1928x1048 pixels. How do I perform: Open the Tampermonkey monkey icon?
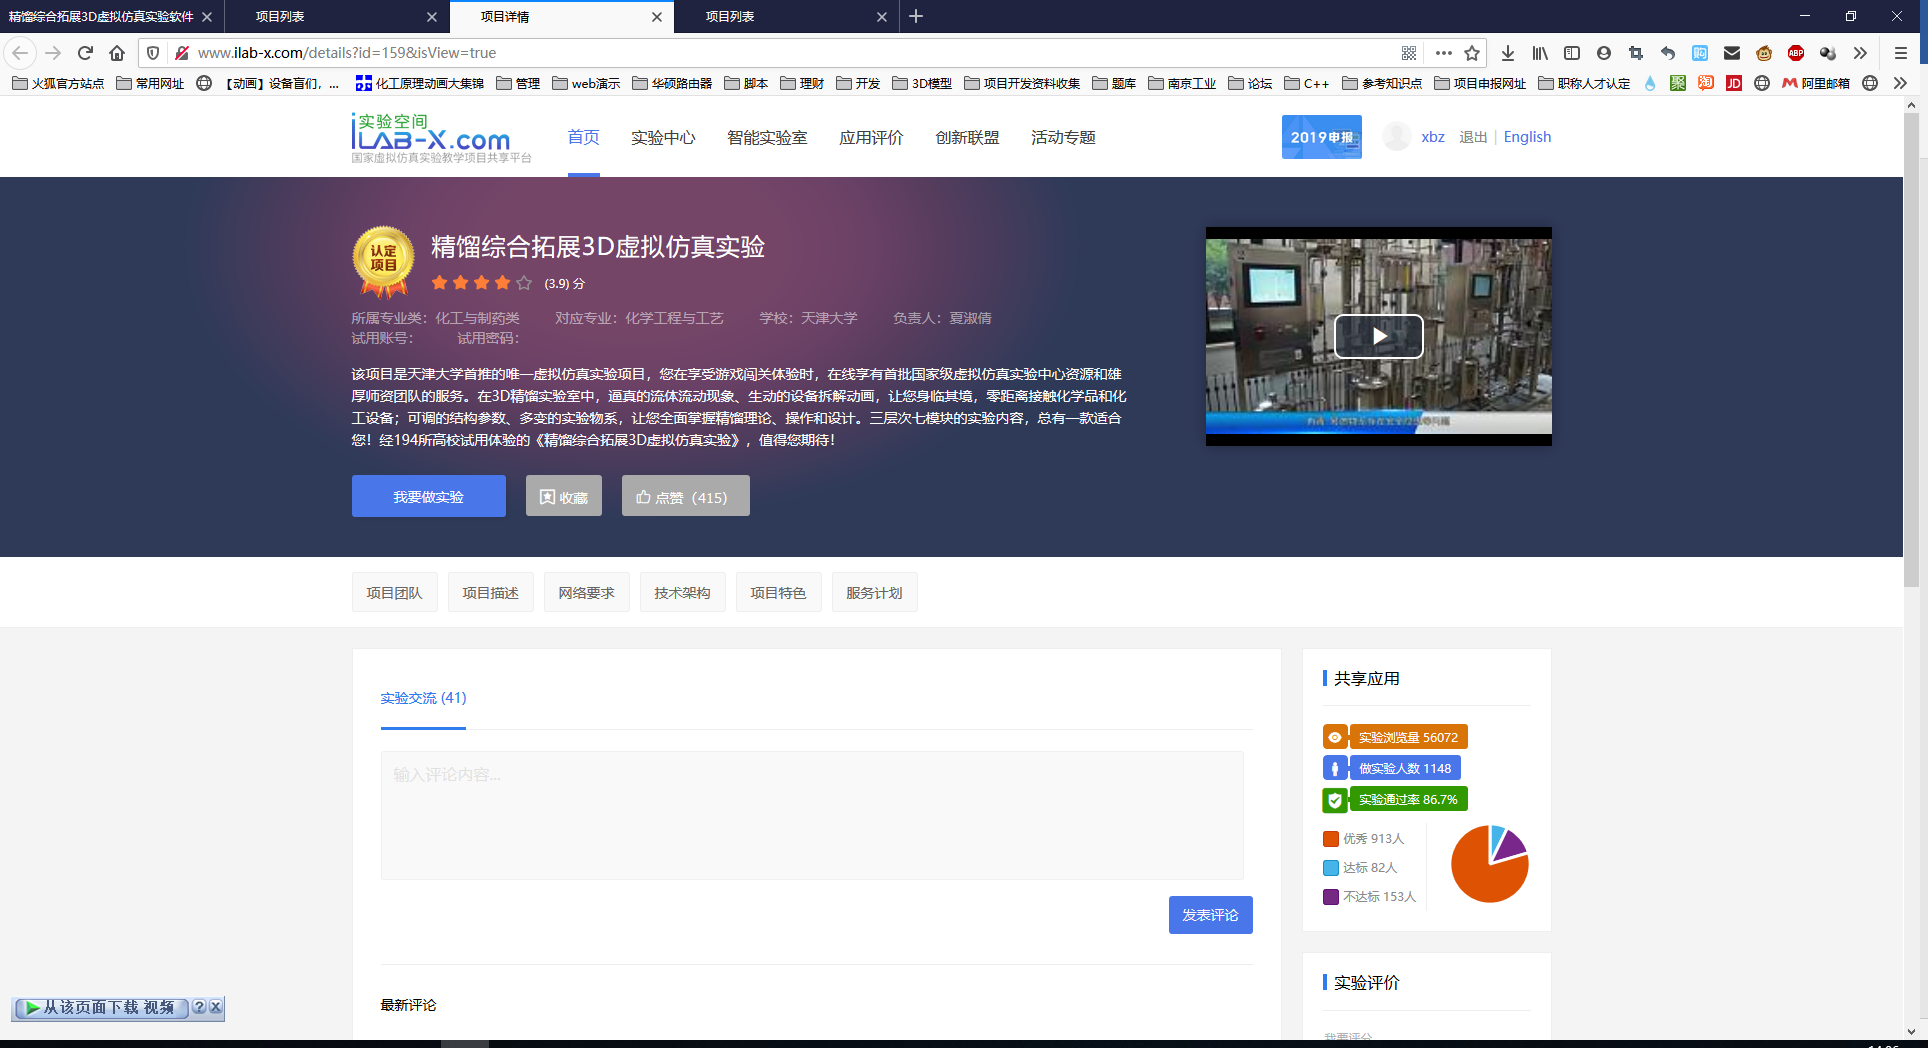(1764, 53)
